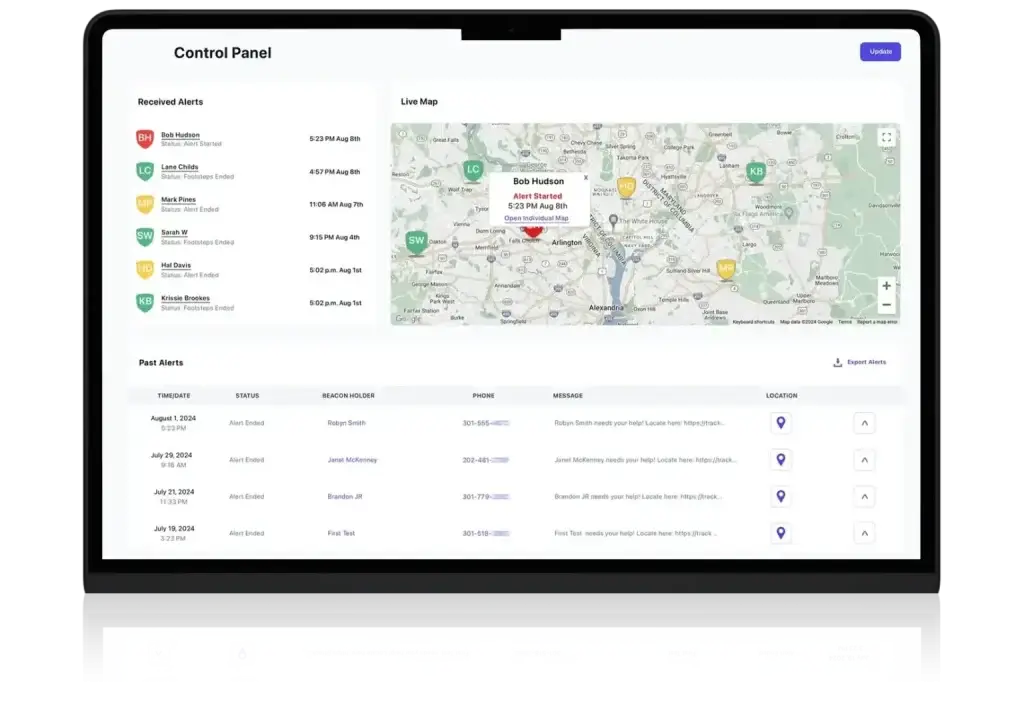Close the Bob Hudson map popup
The height and width of the screenshot is (711, 1024).
coord(586,177)
